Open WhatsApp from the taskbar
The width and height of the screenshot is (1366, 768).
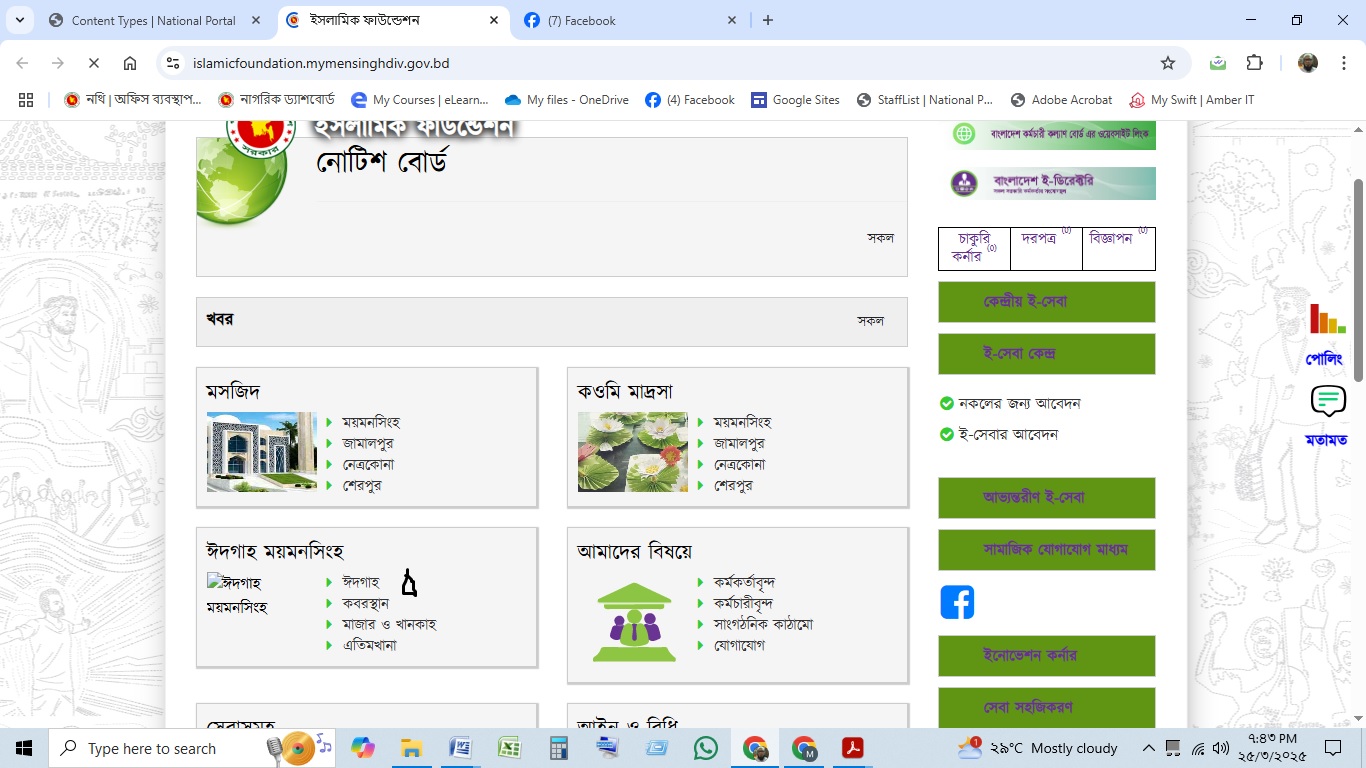point(705,748)
